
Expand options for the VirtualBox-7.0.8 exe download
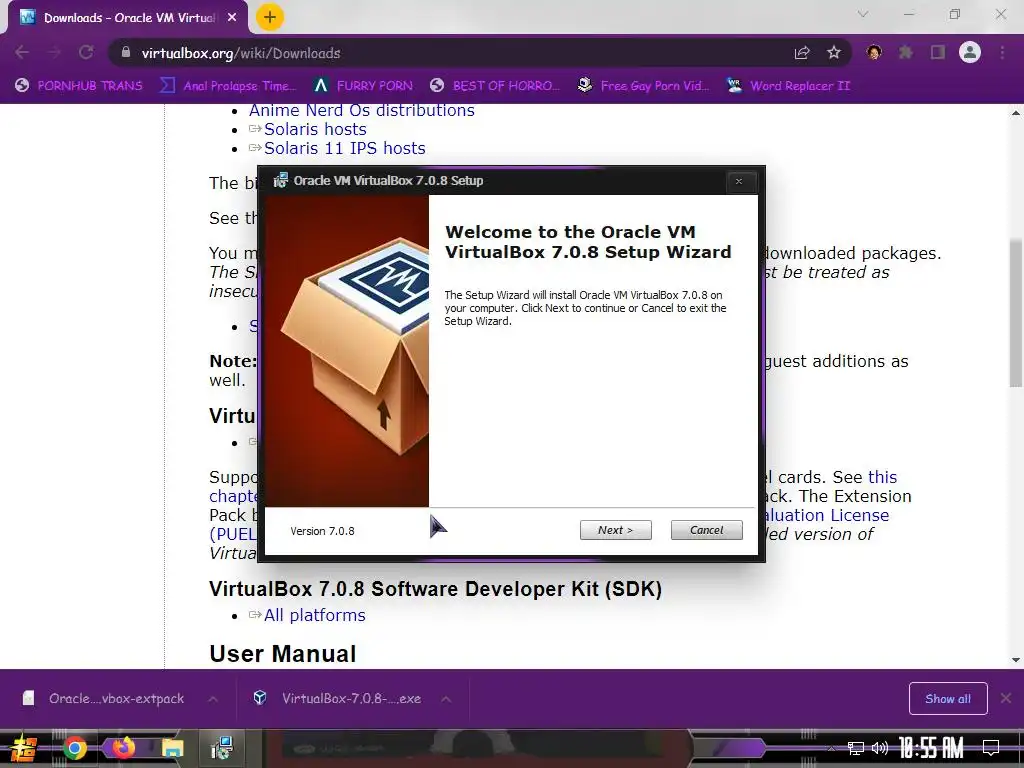coord(446,699)
